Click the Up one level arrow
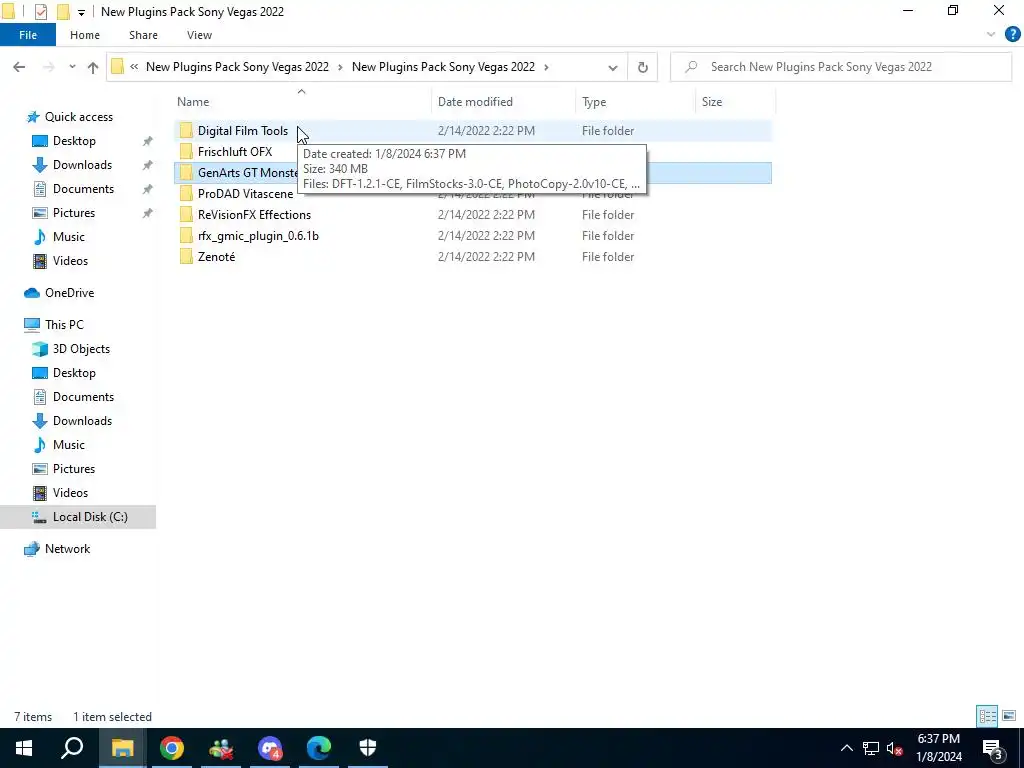The width and height of the screenshot is (1024, 768). (93, 67)
